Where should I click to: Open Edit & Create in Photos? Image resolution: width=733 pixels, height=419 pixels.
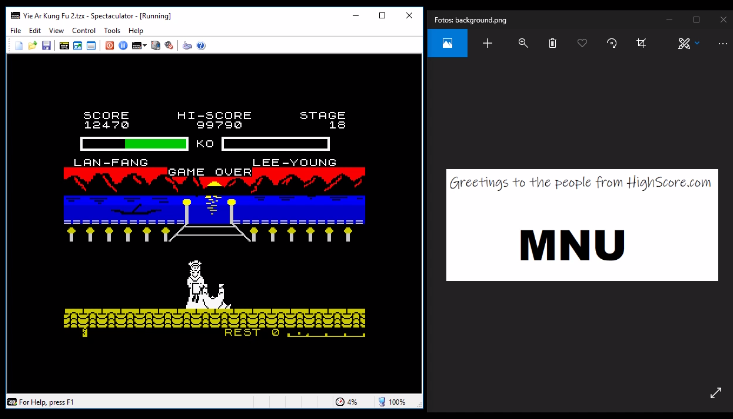pyautogui.click(x=684, y=43)
